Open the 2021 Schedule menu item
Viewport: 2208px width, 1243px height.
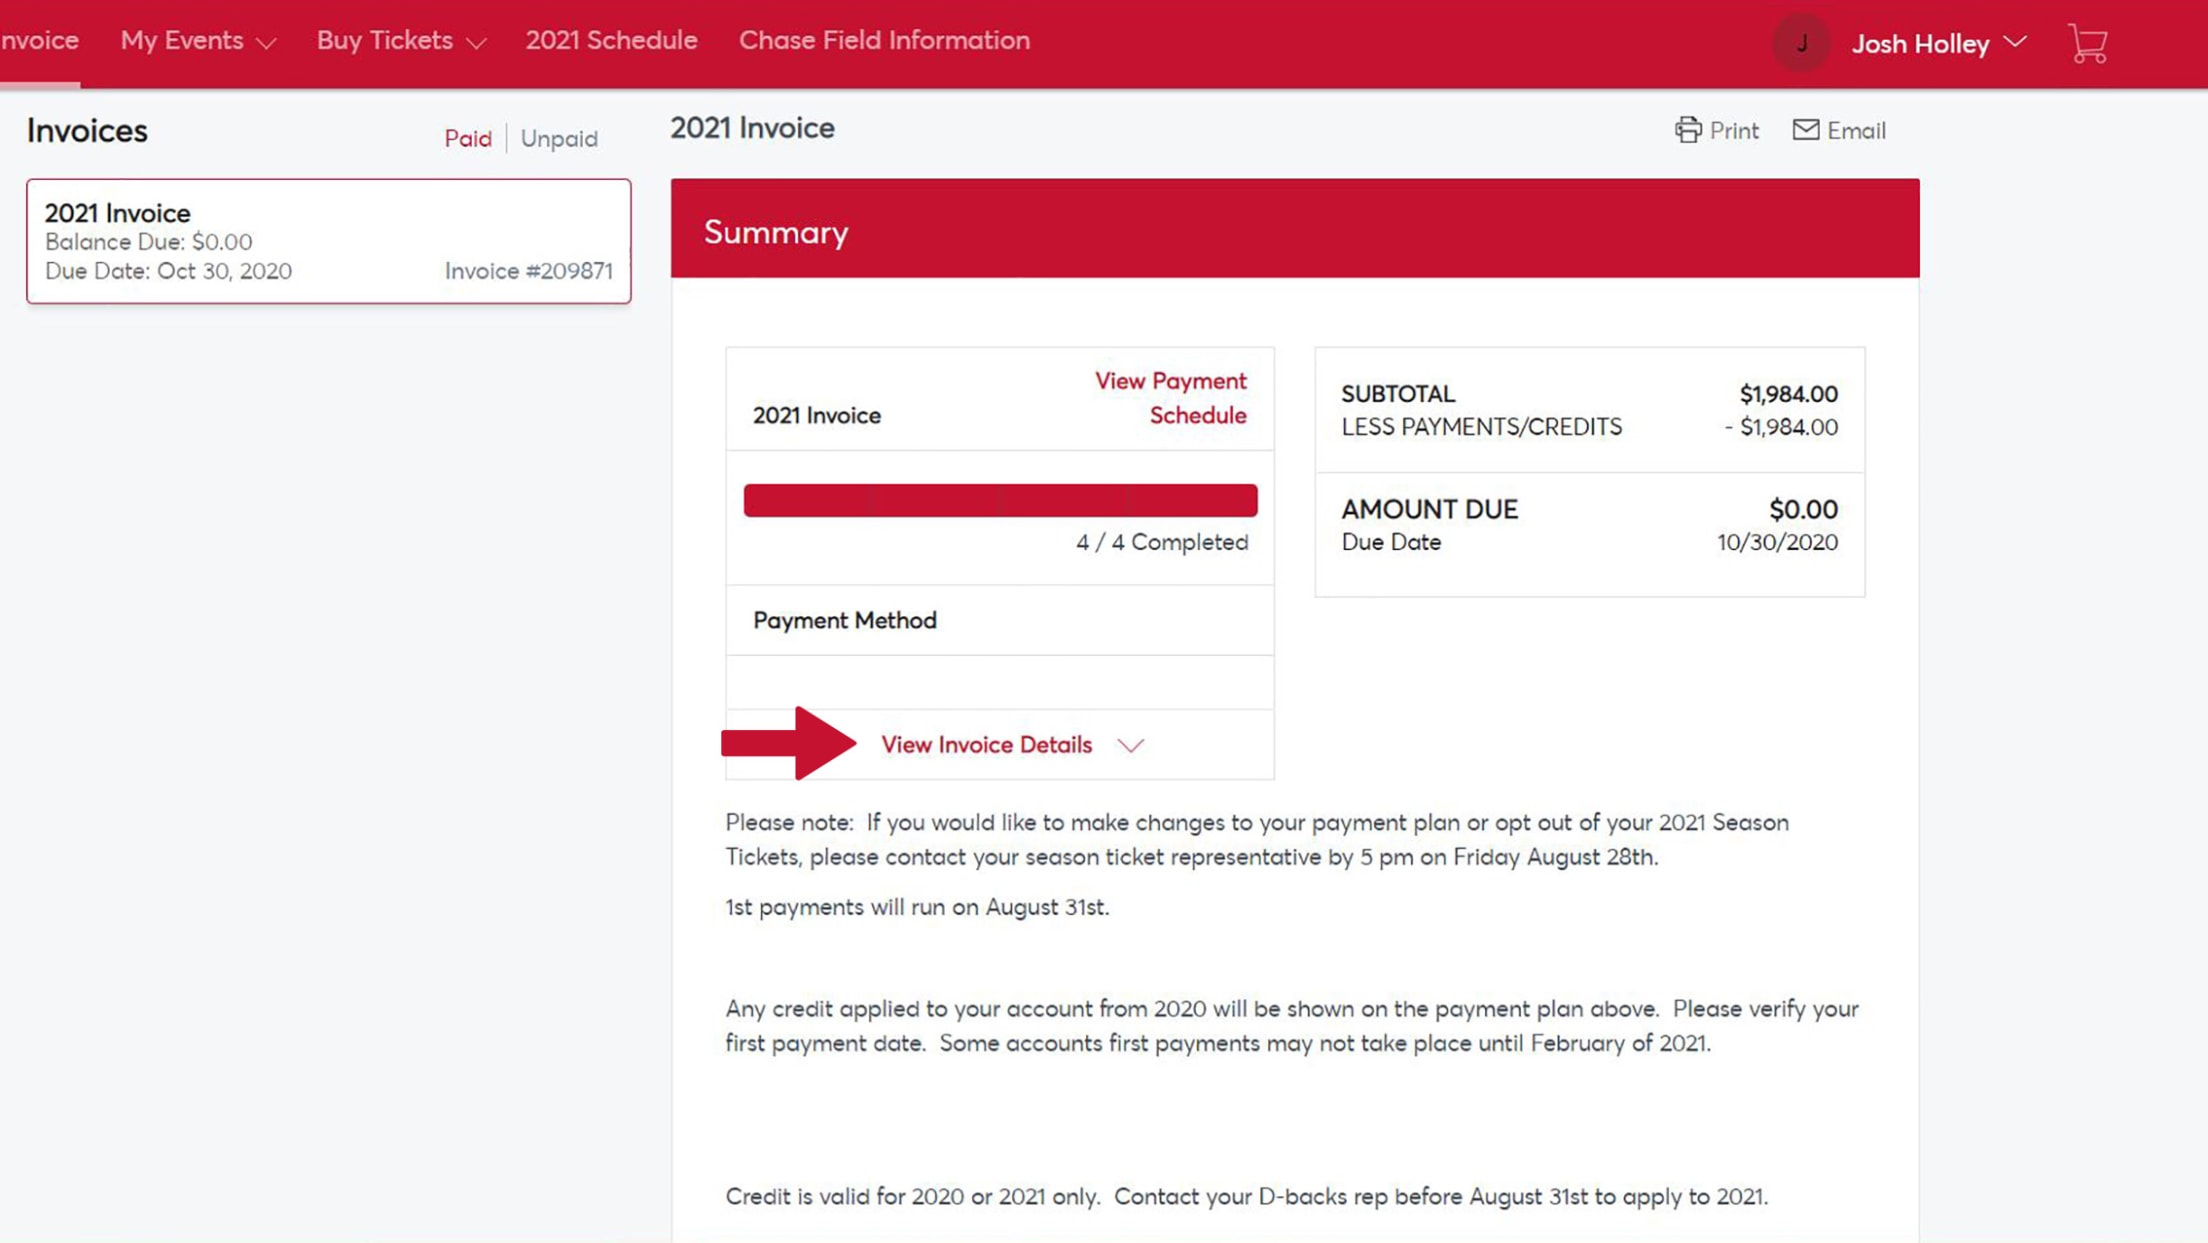(x=611, y=40)
